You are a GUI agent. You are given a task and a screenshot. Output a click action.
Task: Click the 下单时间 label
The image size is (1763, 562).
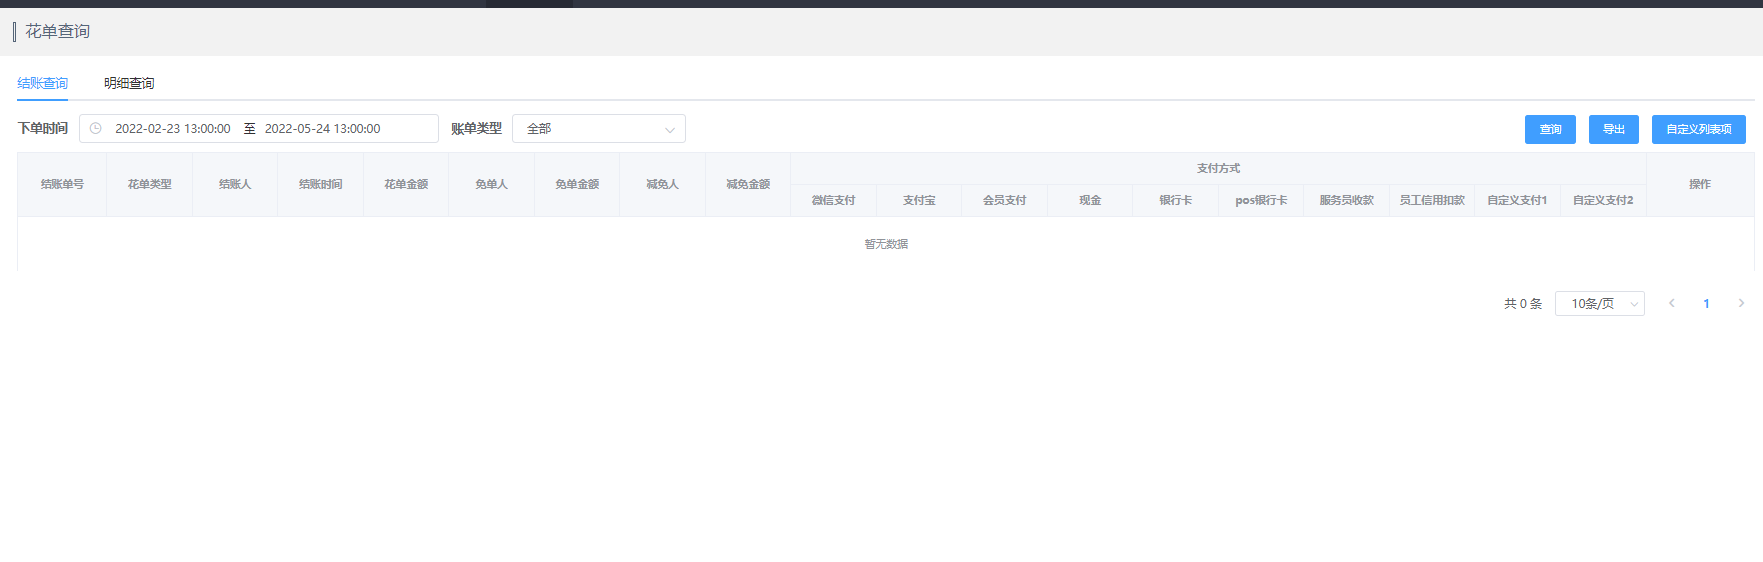(x=43, y=128)
